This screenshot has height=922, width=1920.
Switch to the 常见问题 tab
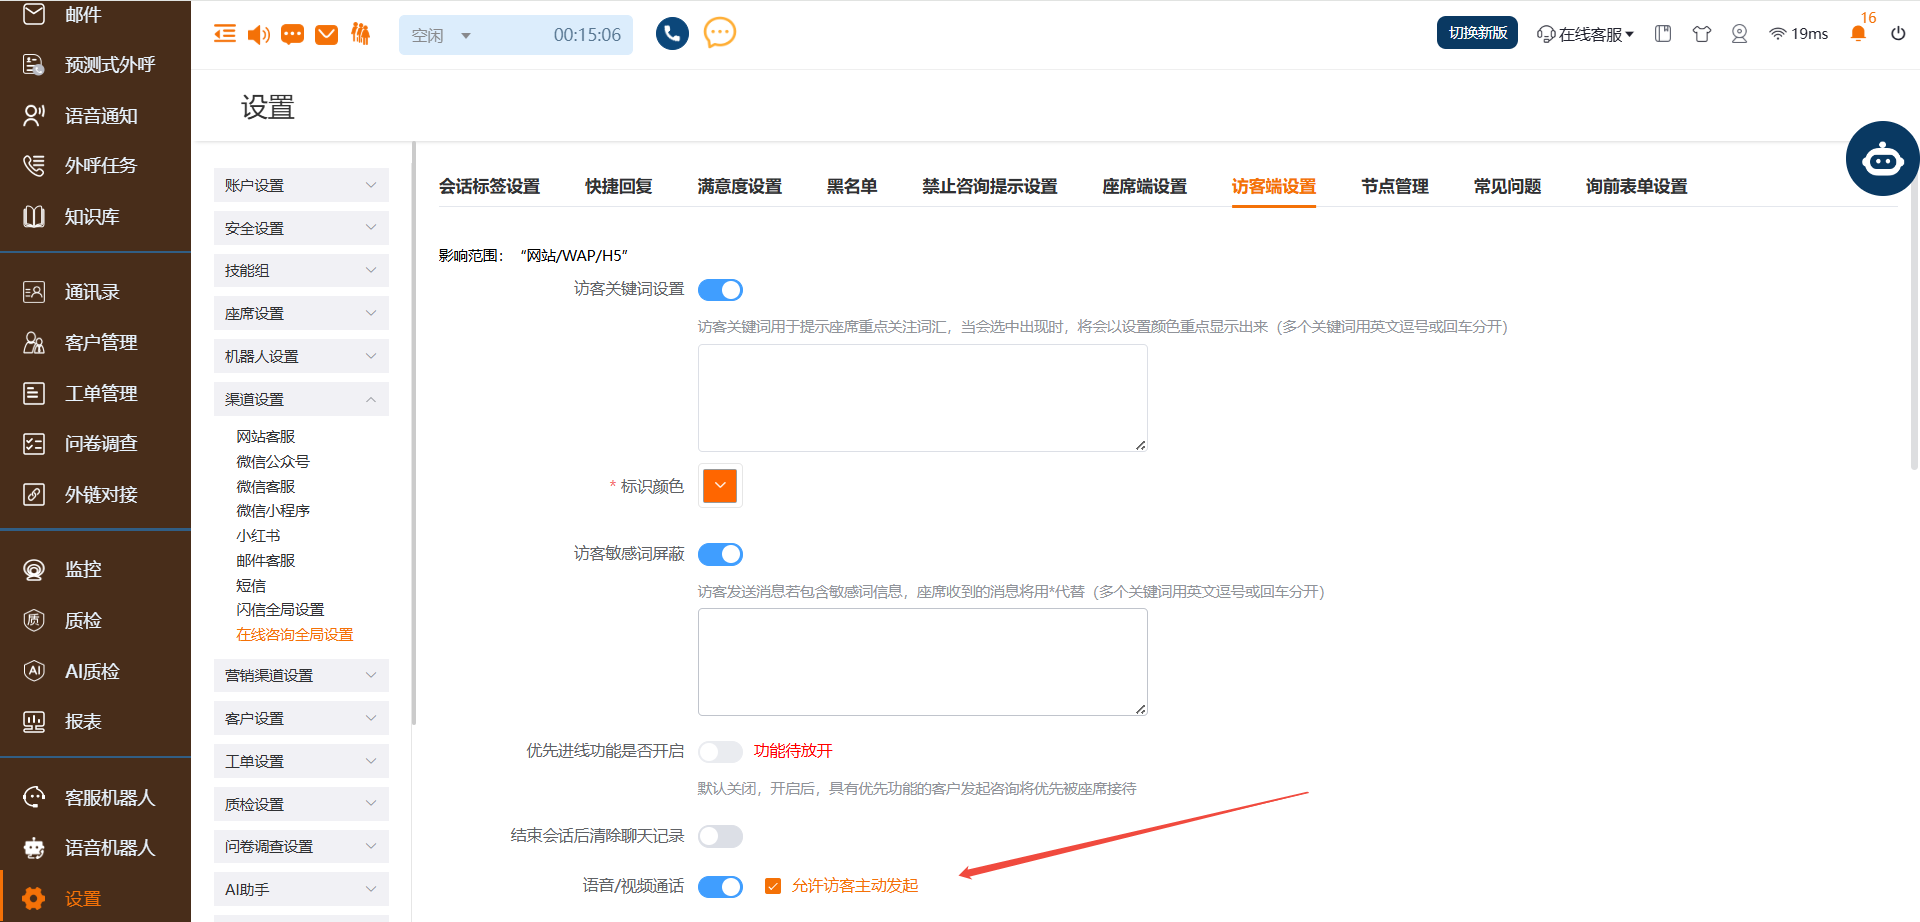point(1507,187)
